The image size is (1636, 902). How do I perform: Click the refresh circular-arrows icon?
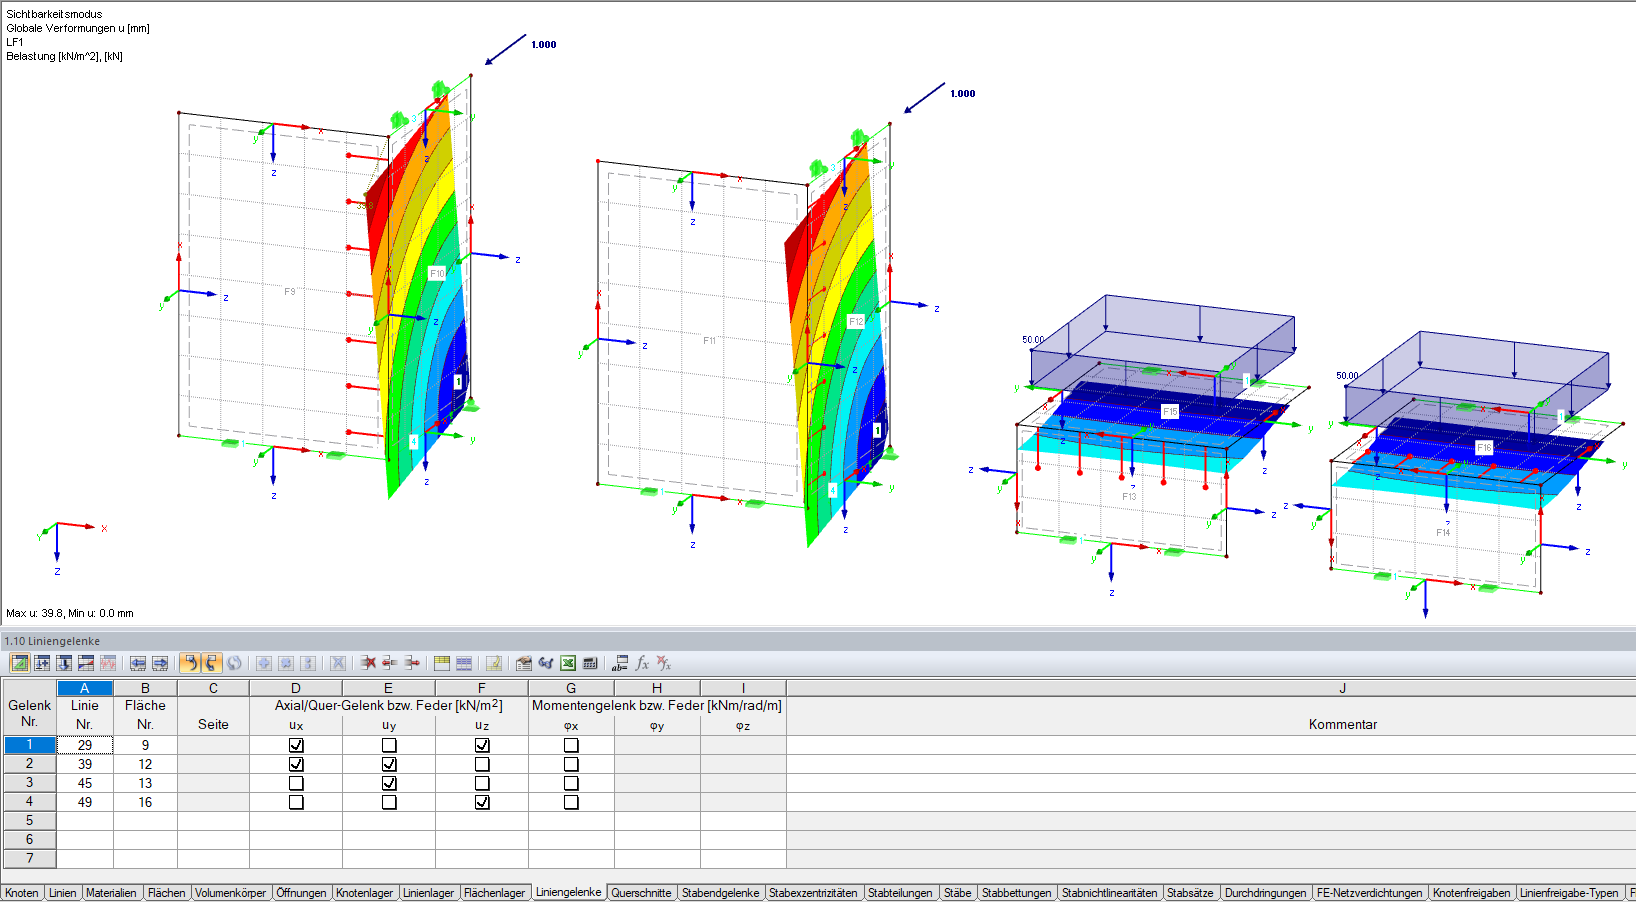[x=234, y=662]
